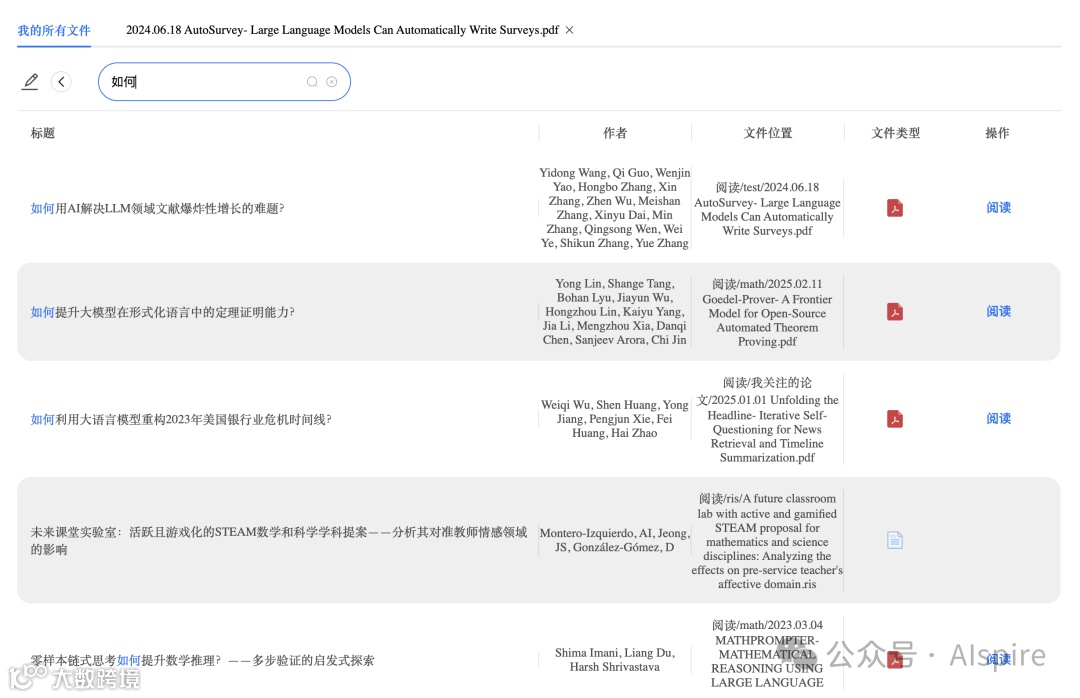
Task: Click authors cell starting with Yidong Wang
Action: click(614, 207)
